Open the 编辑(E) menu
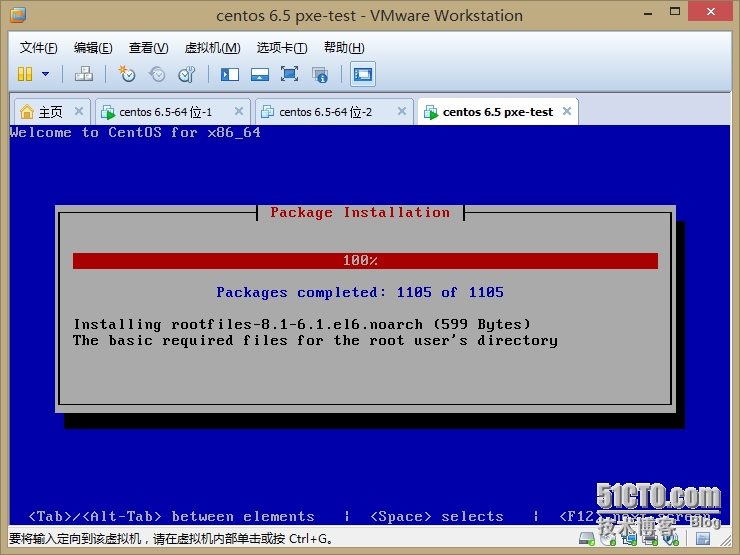This screenshot has height=555, width=740. tap(93, 48)
